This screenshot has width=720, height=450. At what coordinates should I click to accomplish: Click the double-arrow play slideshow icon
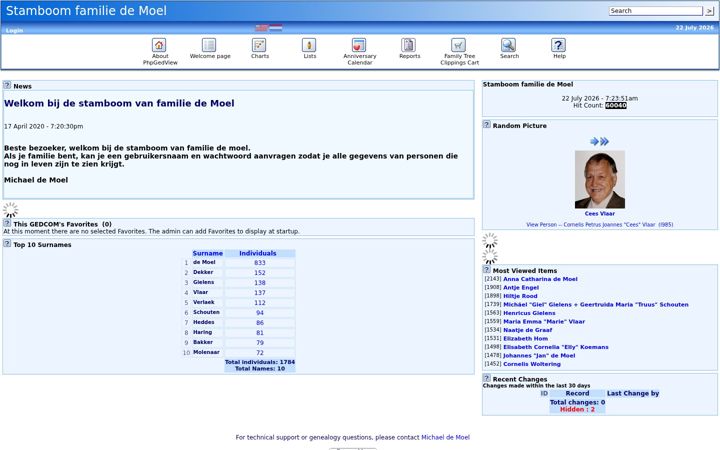[x=605, y=141]
